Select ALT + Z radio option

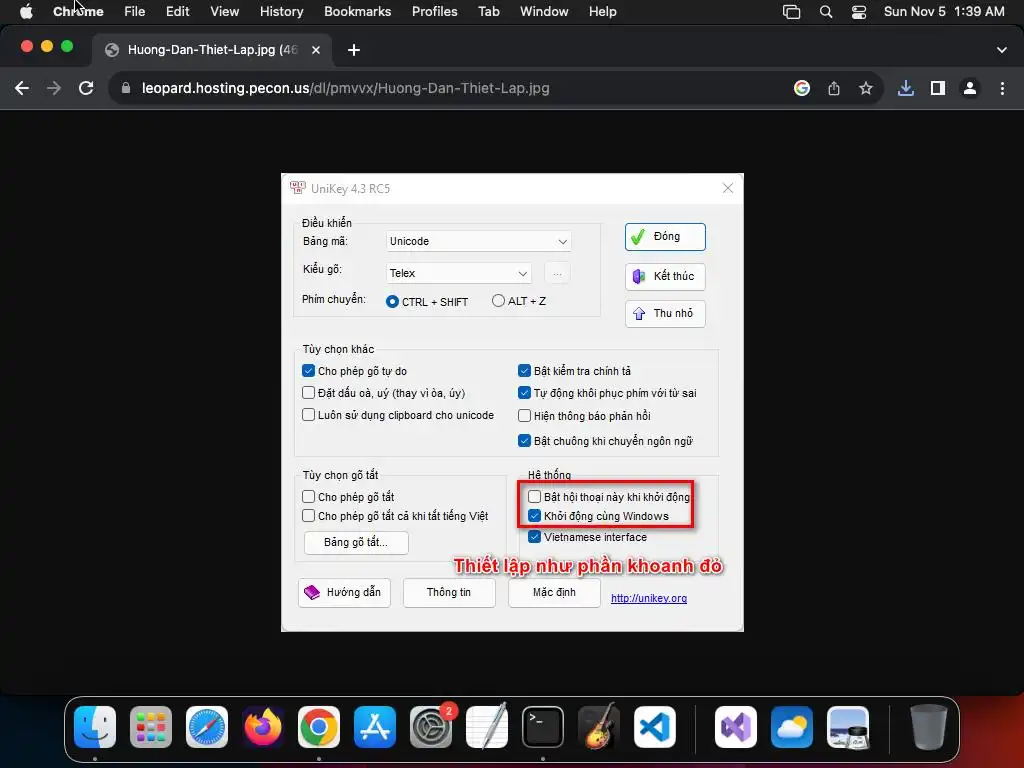(498, 301)
